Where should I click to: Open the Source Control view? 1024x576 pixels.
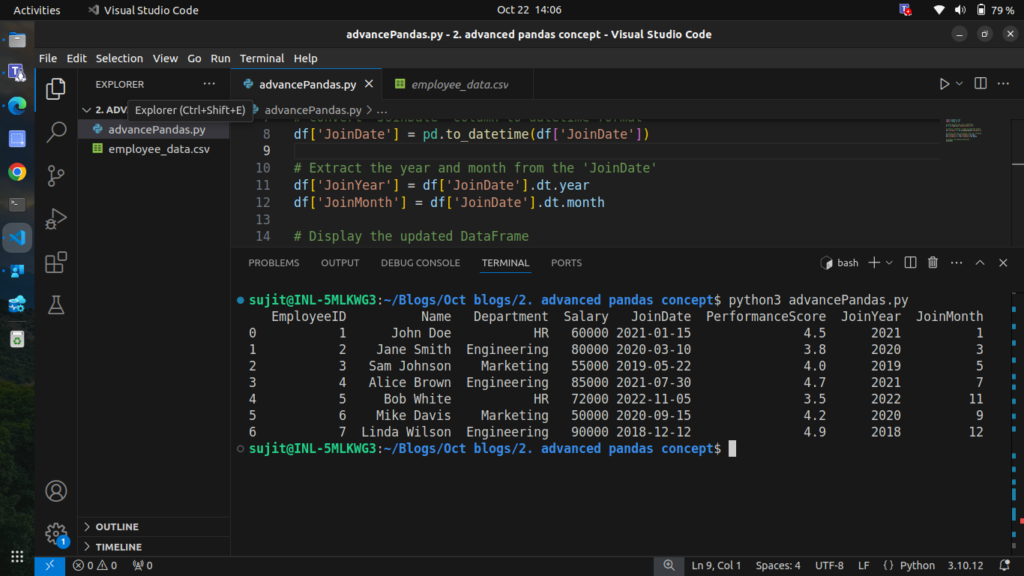(x=56, y=175)
